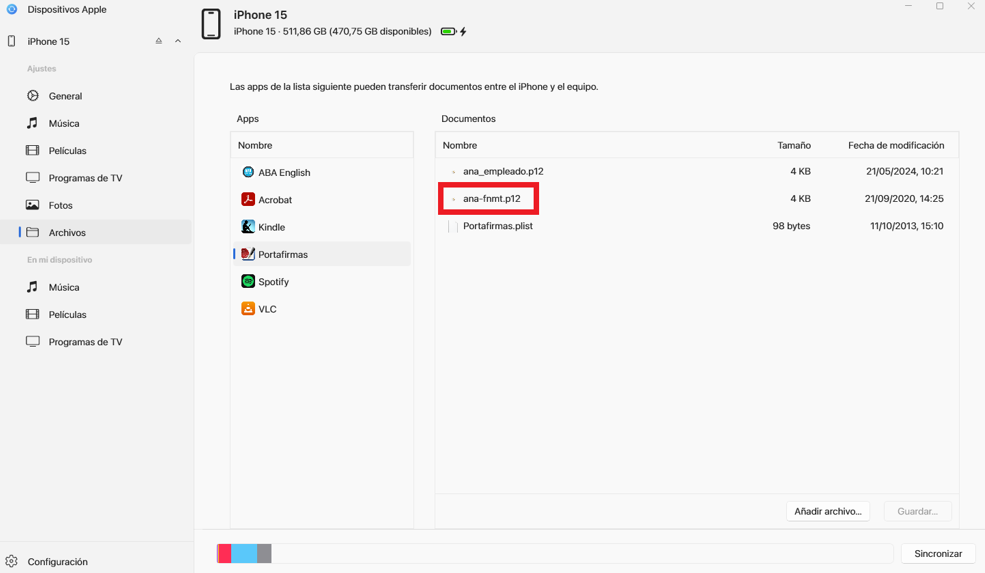This screenshot has height=573, width=985.
Task: Sort by Fecha de modificación header
Action: 896,145
